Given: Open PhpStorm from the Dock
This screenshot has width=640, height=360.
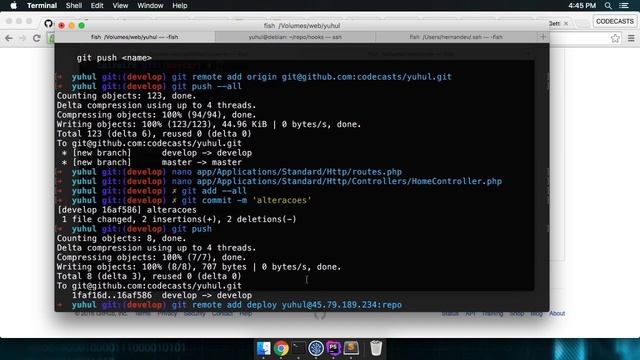Looking at the screenshot, I should tap(333, 348).
